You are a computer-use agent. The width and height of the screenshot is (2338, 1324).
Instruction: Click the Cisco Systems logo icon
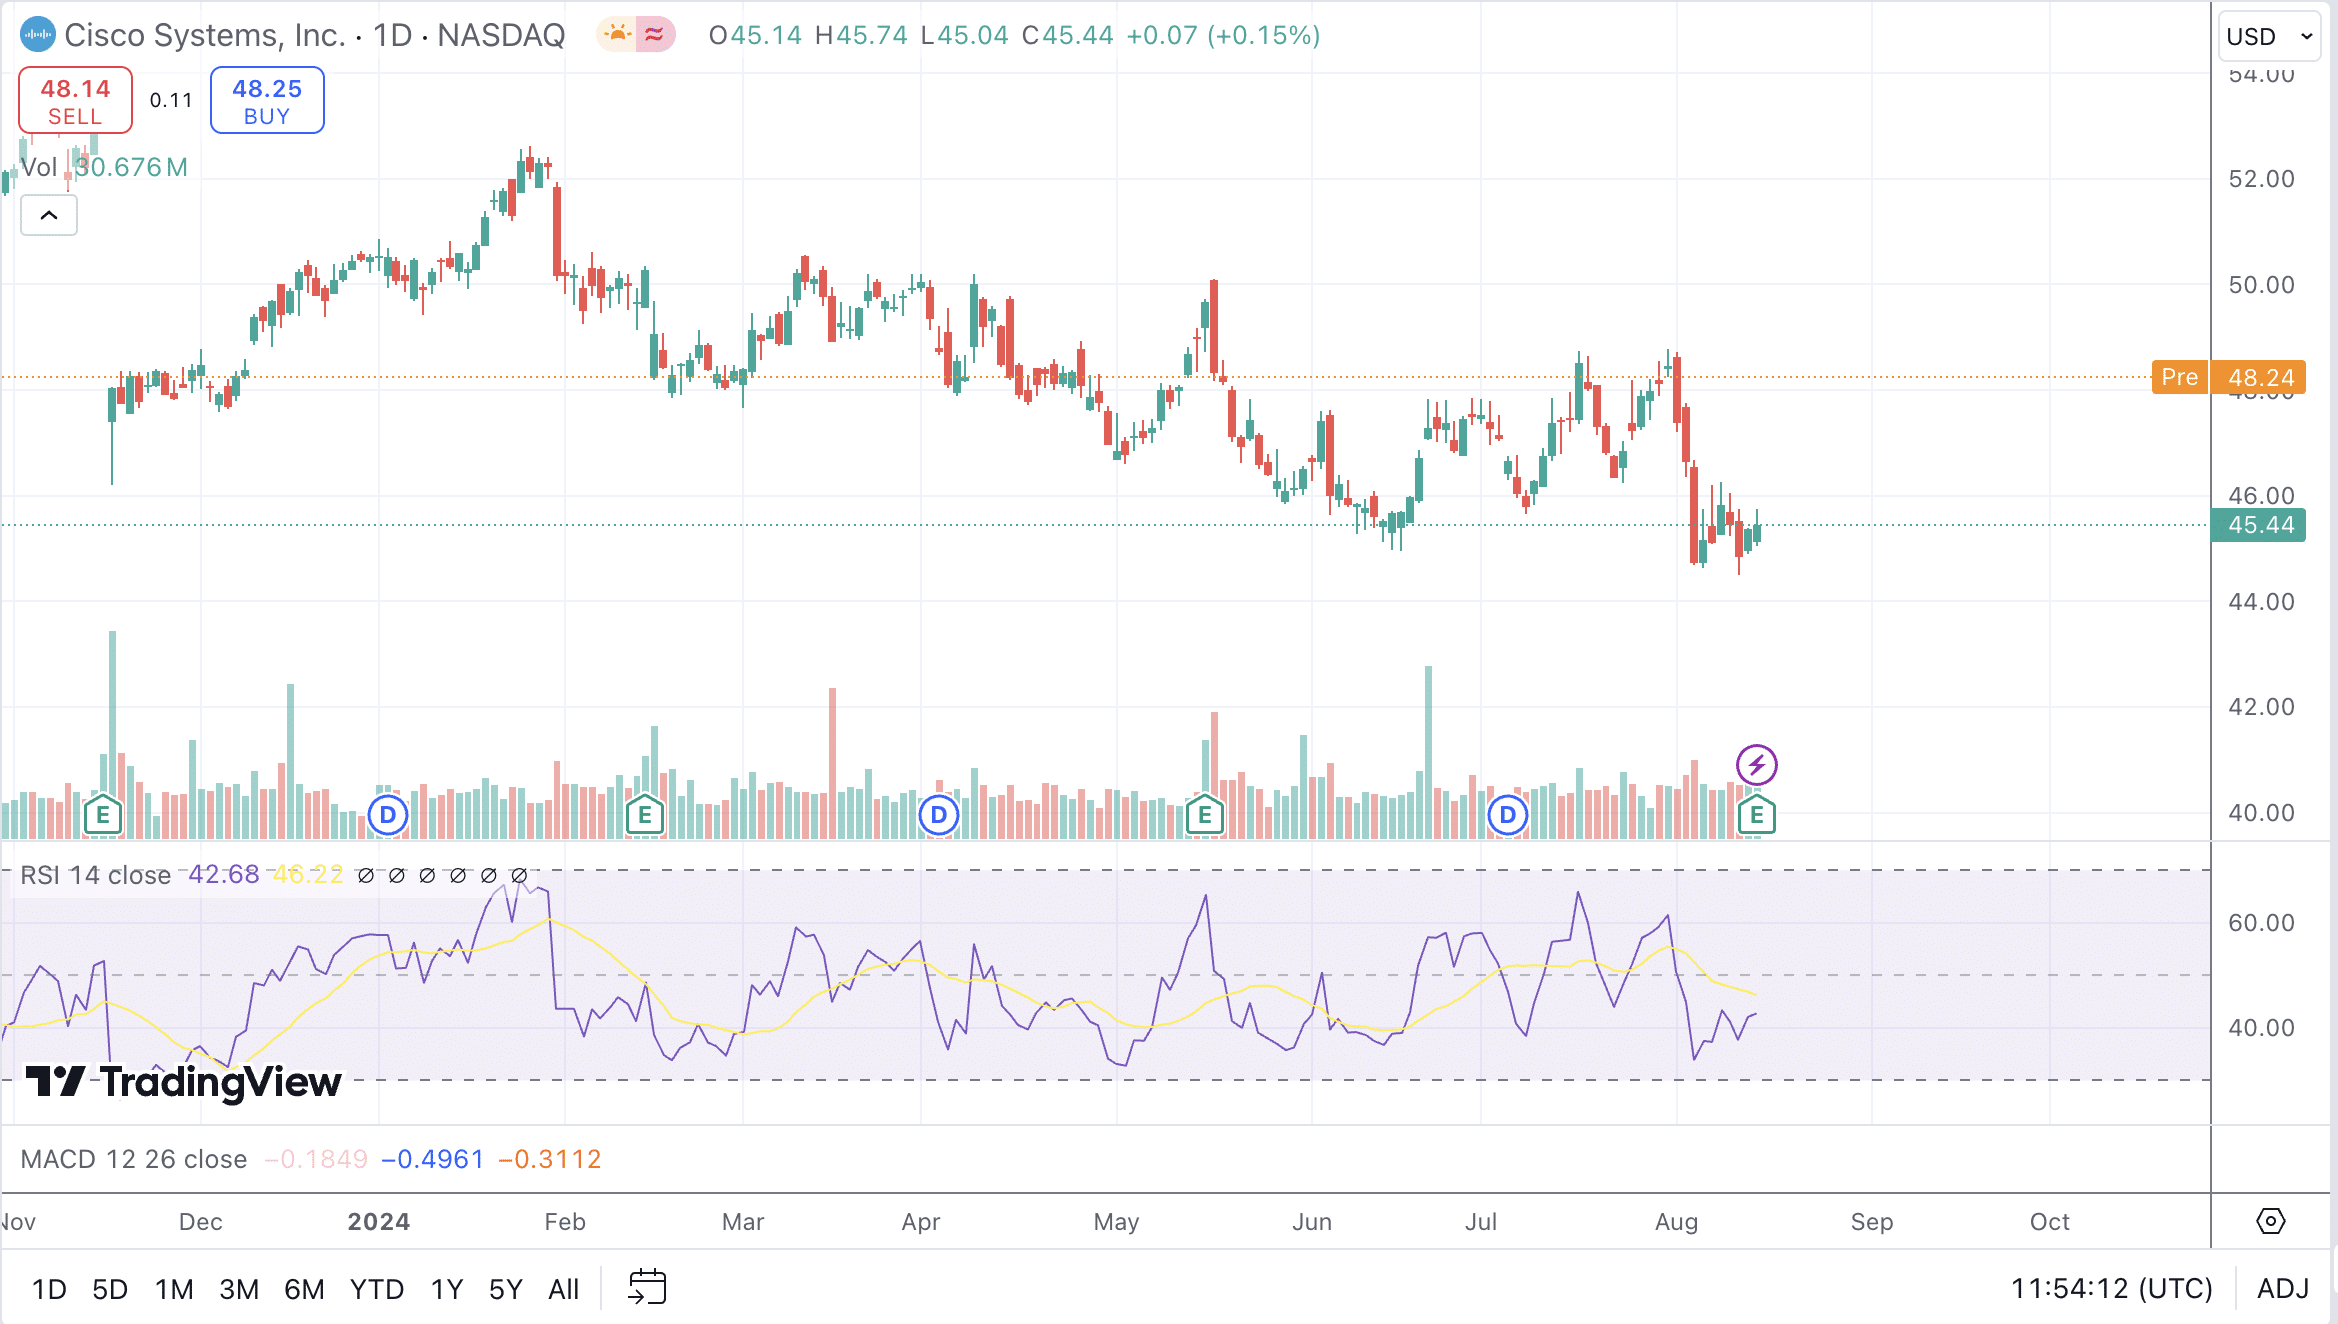38,35
